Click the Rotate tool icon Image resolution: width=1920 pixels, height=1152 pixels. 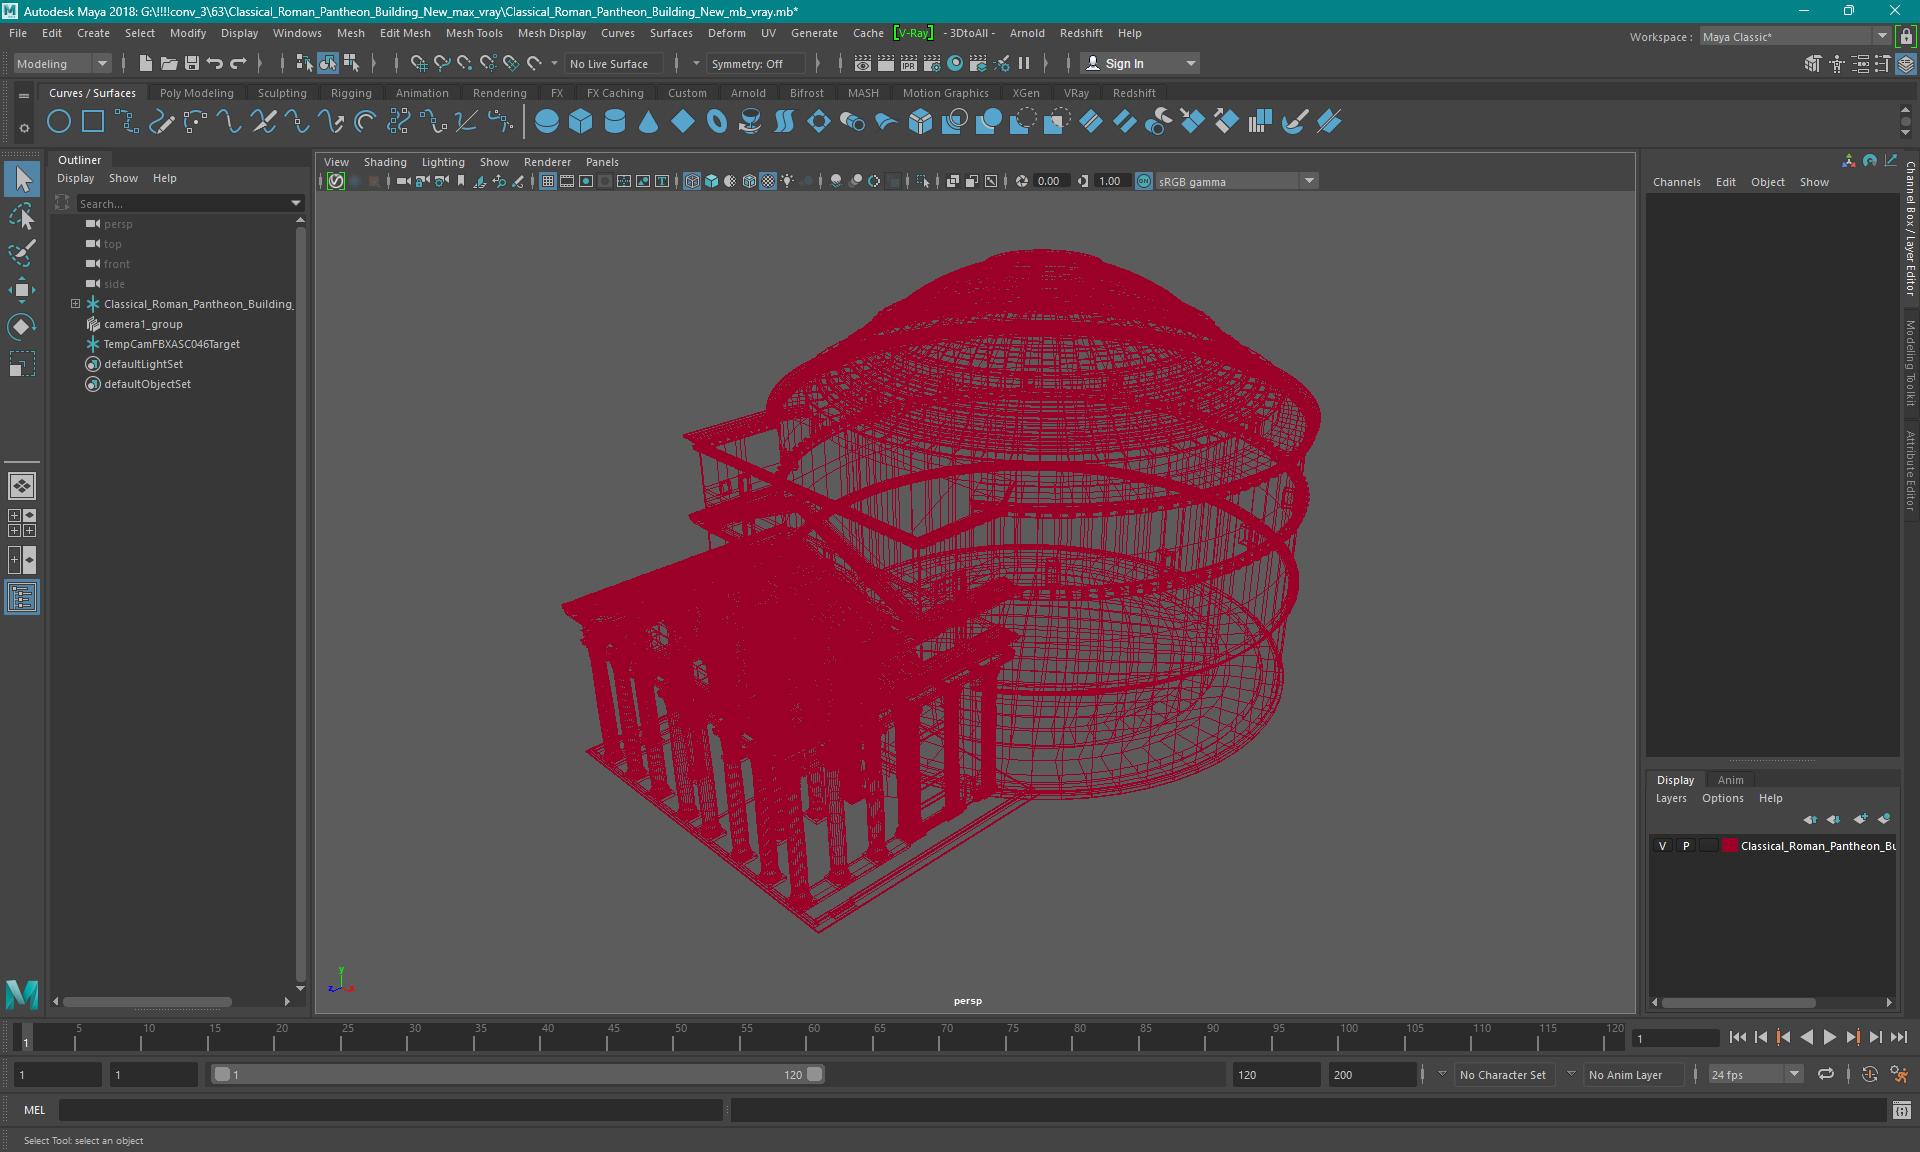point(21,327)
